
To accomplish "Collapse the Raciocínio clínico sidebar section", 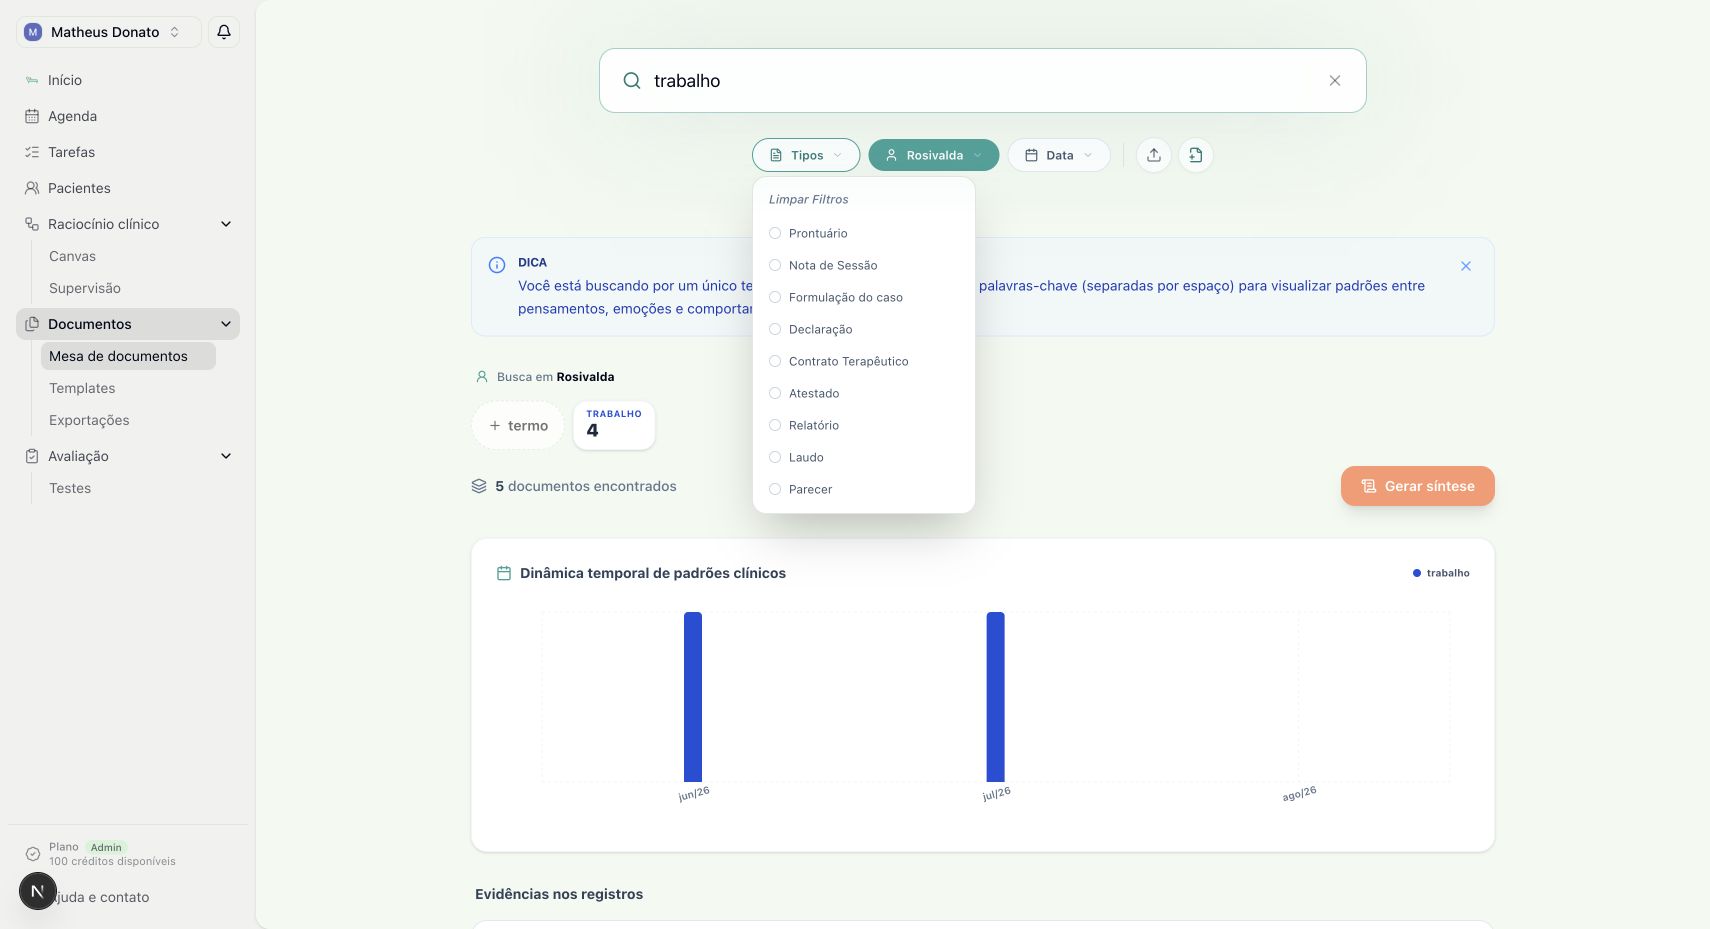I will coord(226,224).
